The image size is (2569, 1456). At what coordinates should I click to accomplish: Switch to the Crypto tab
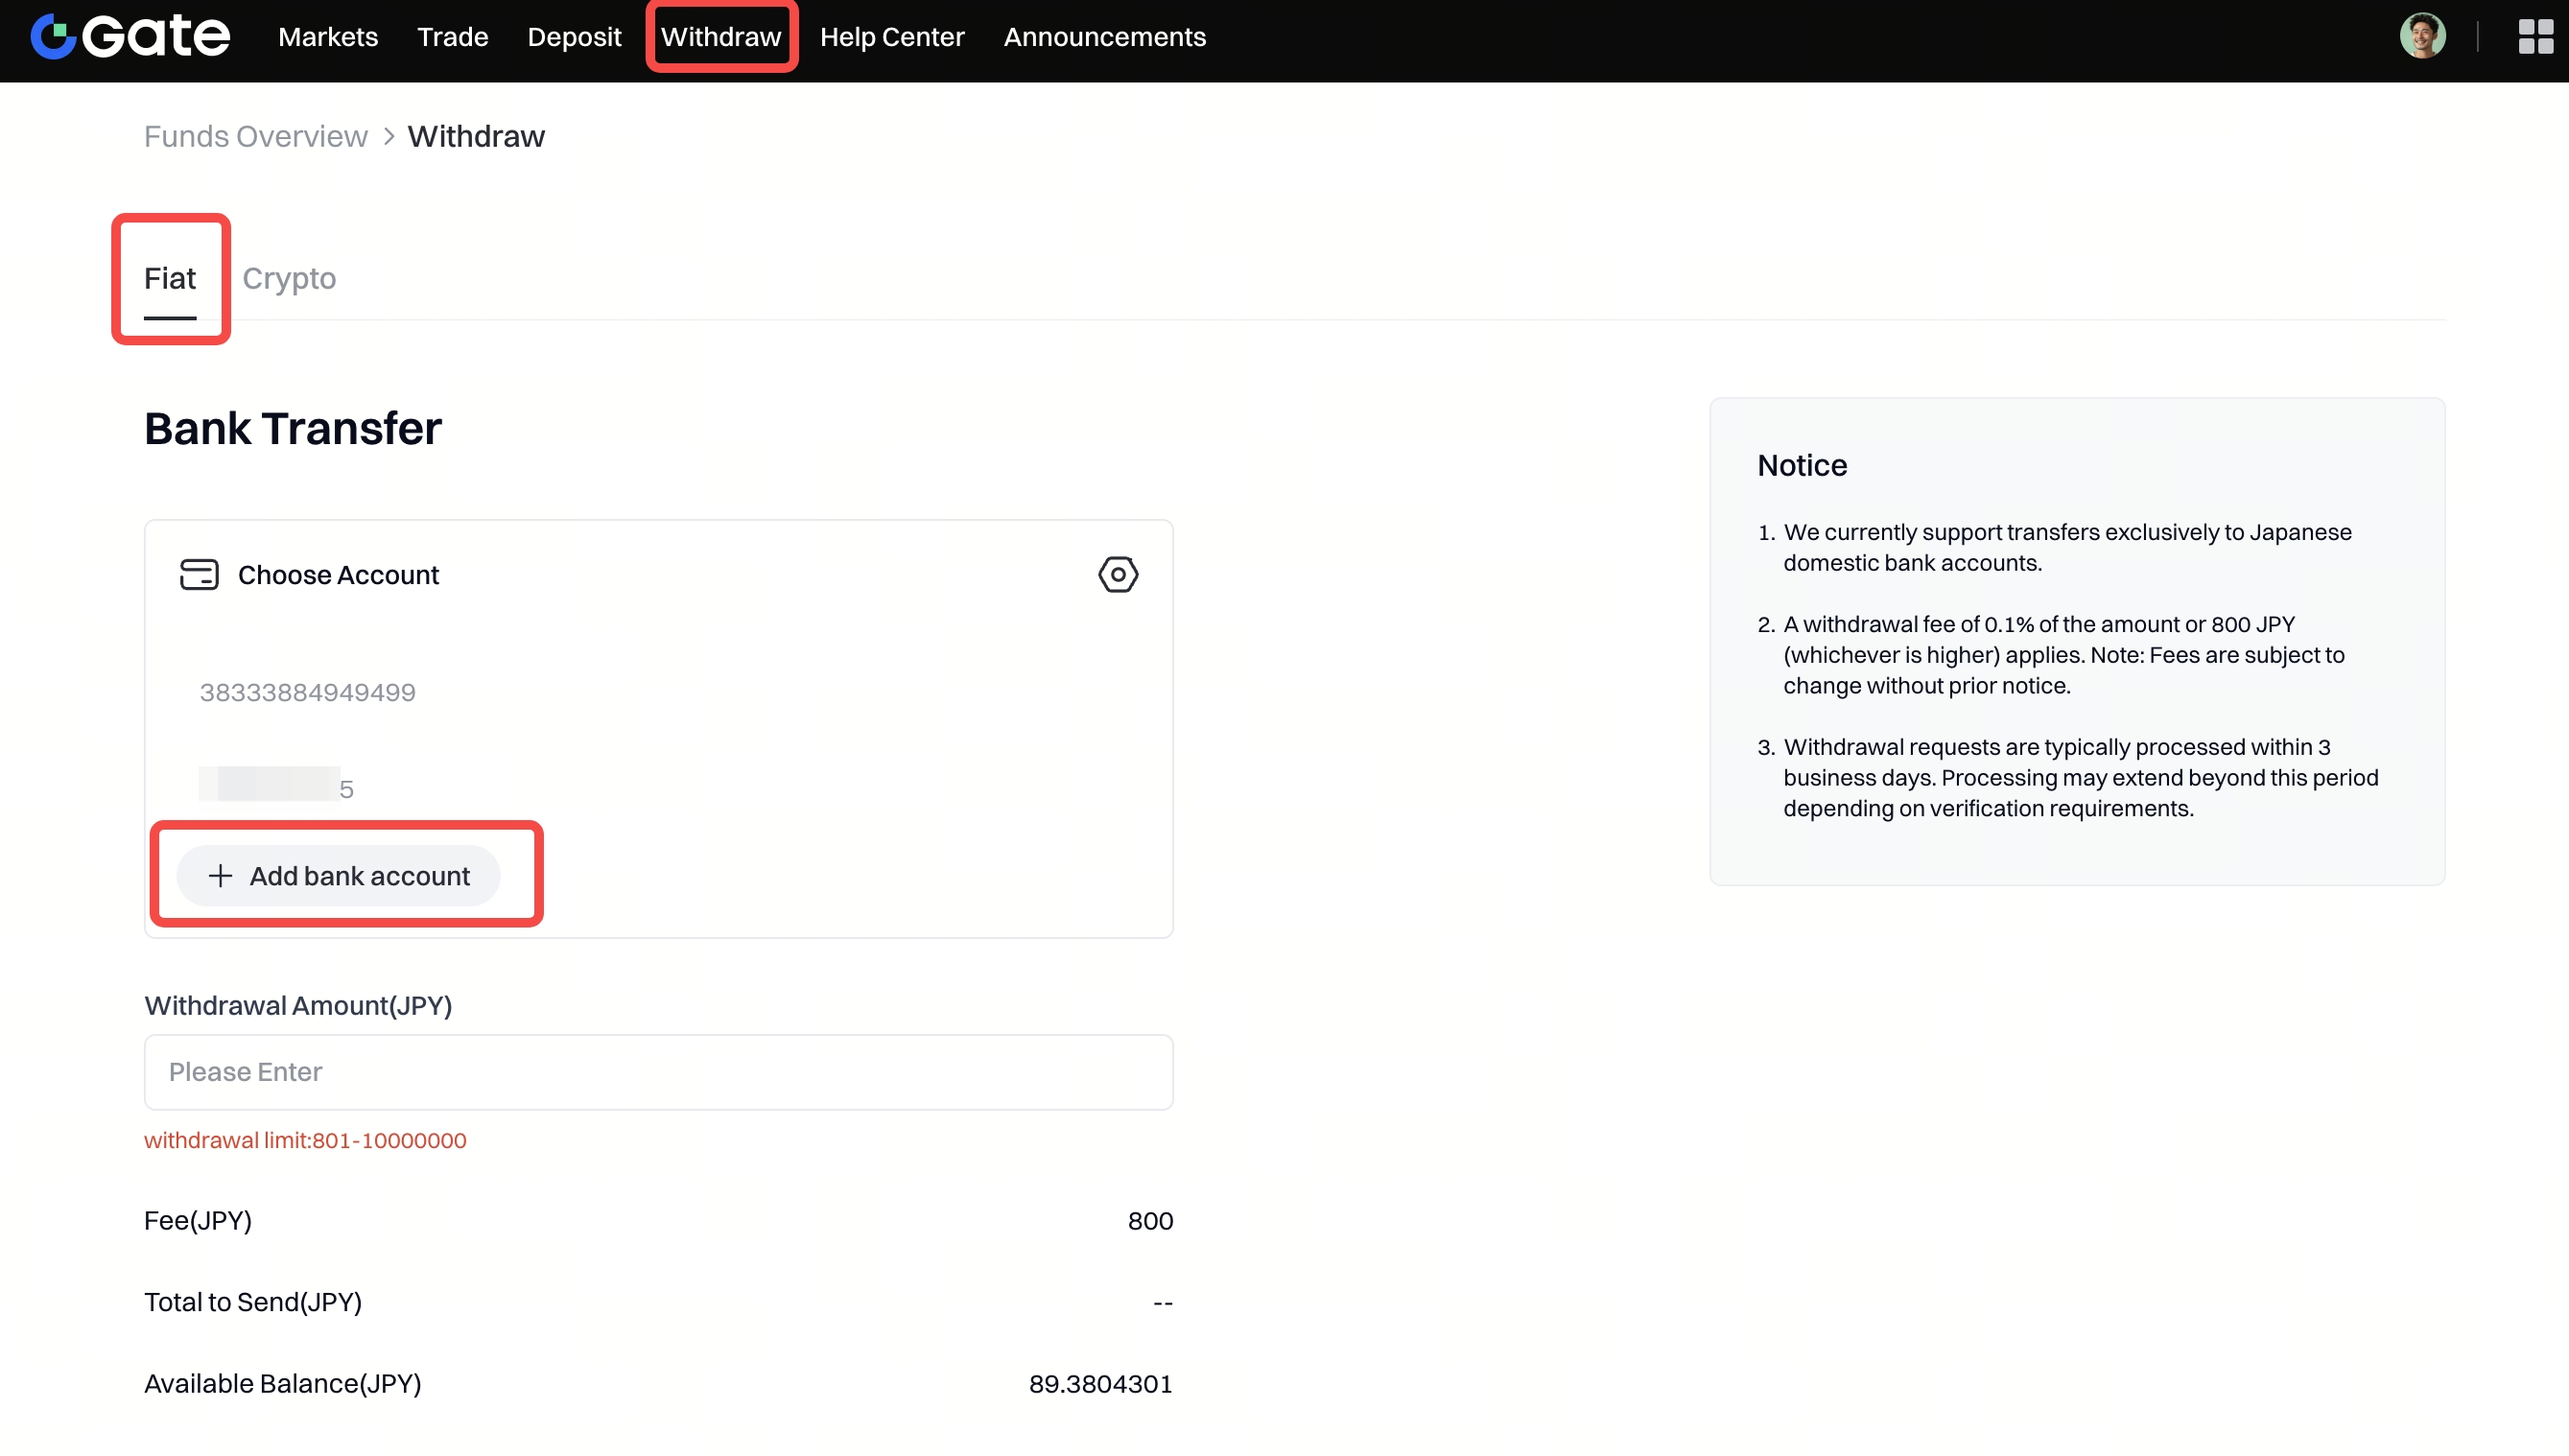[x=289, y=278]
